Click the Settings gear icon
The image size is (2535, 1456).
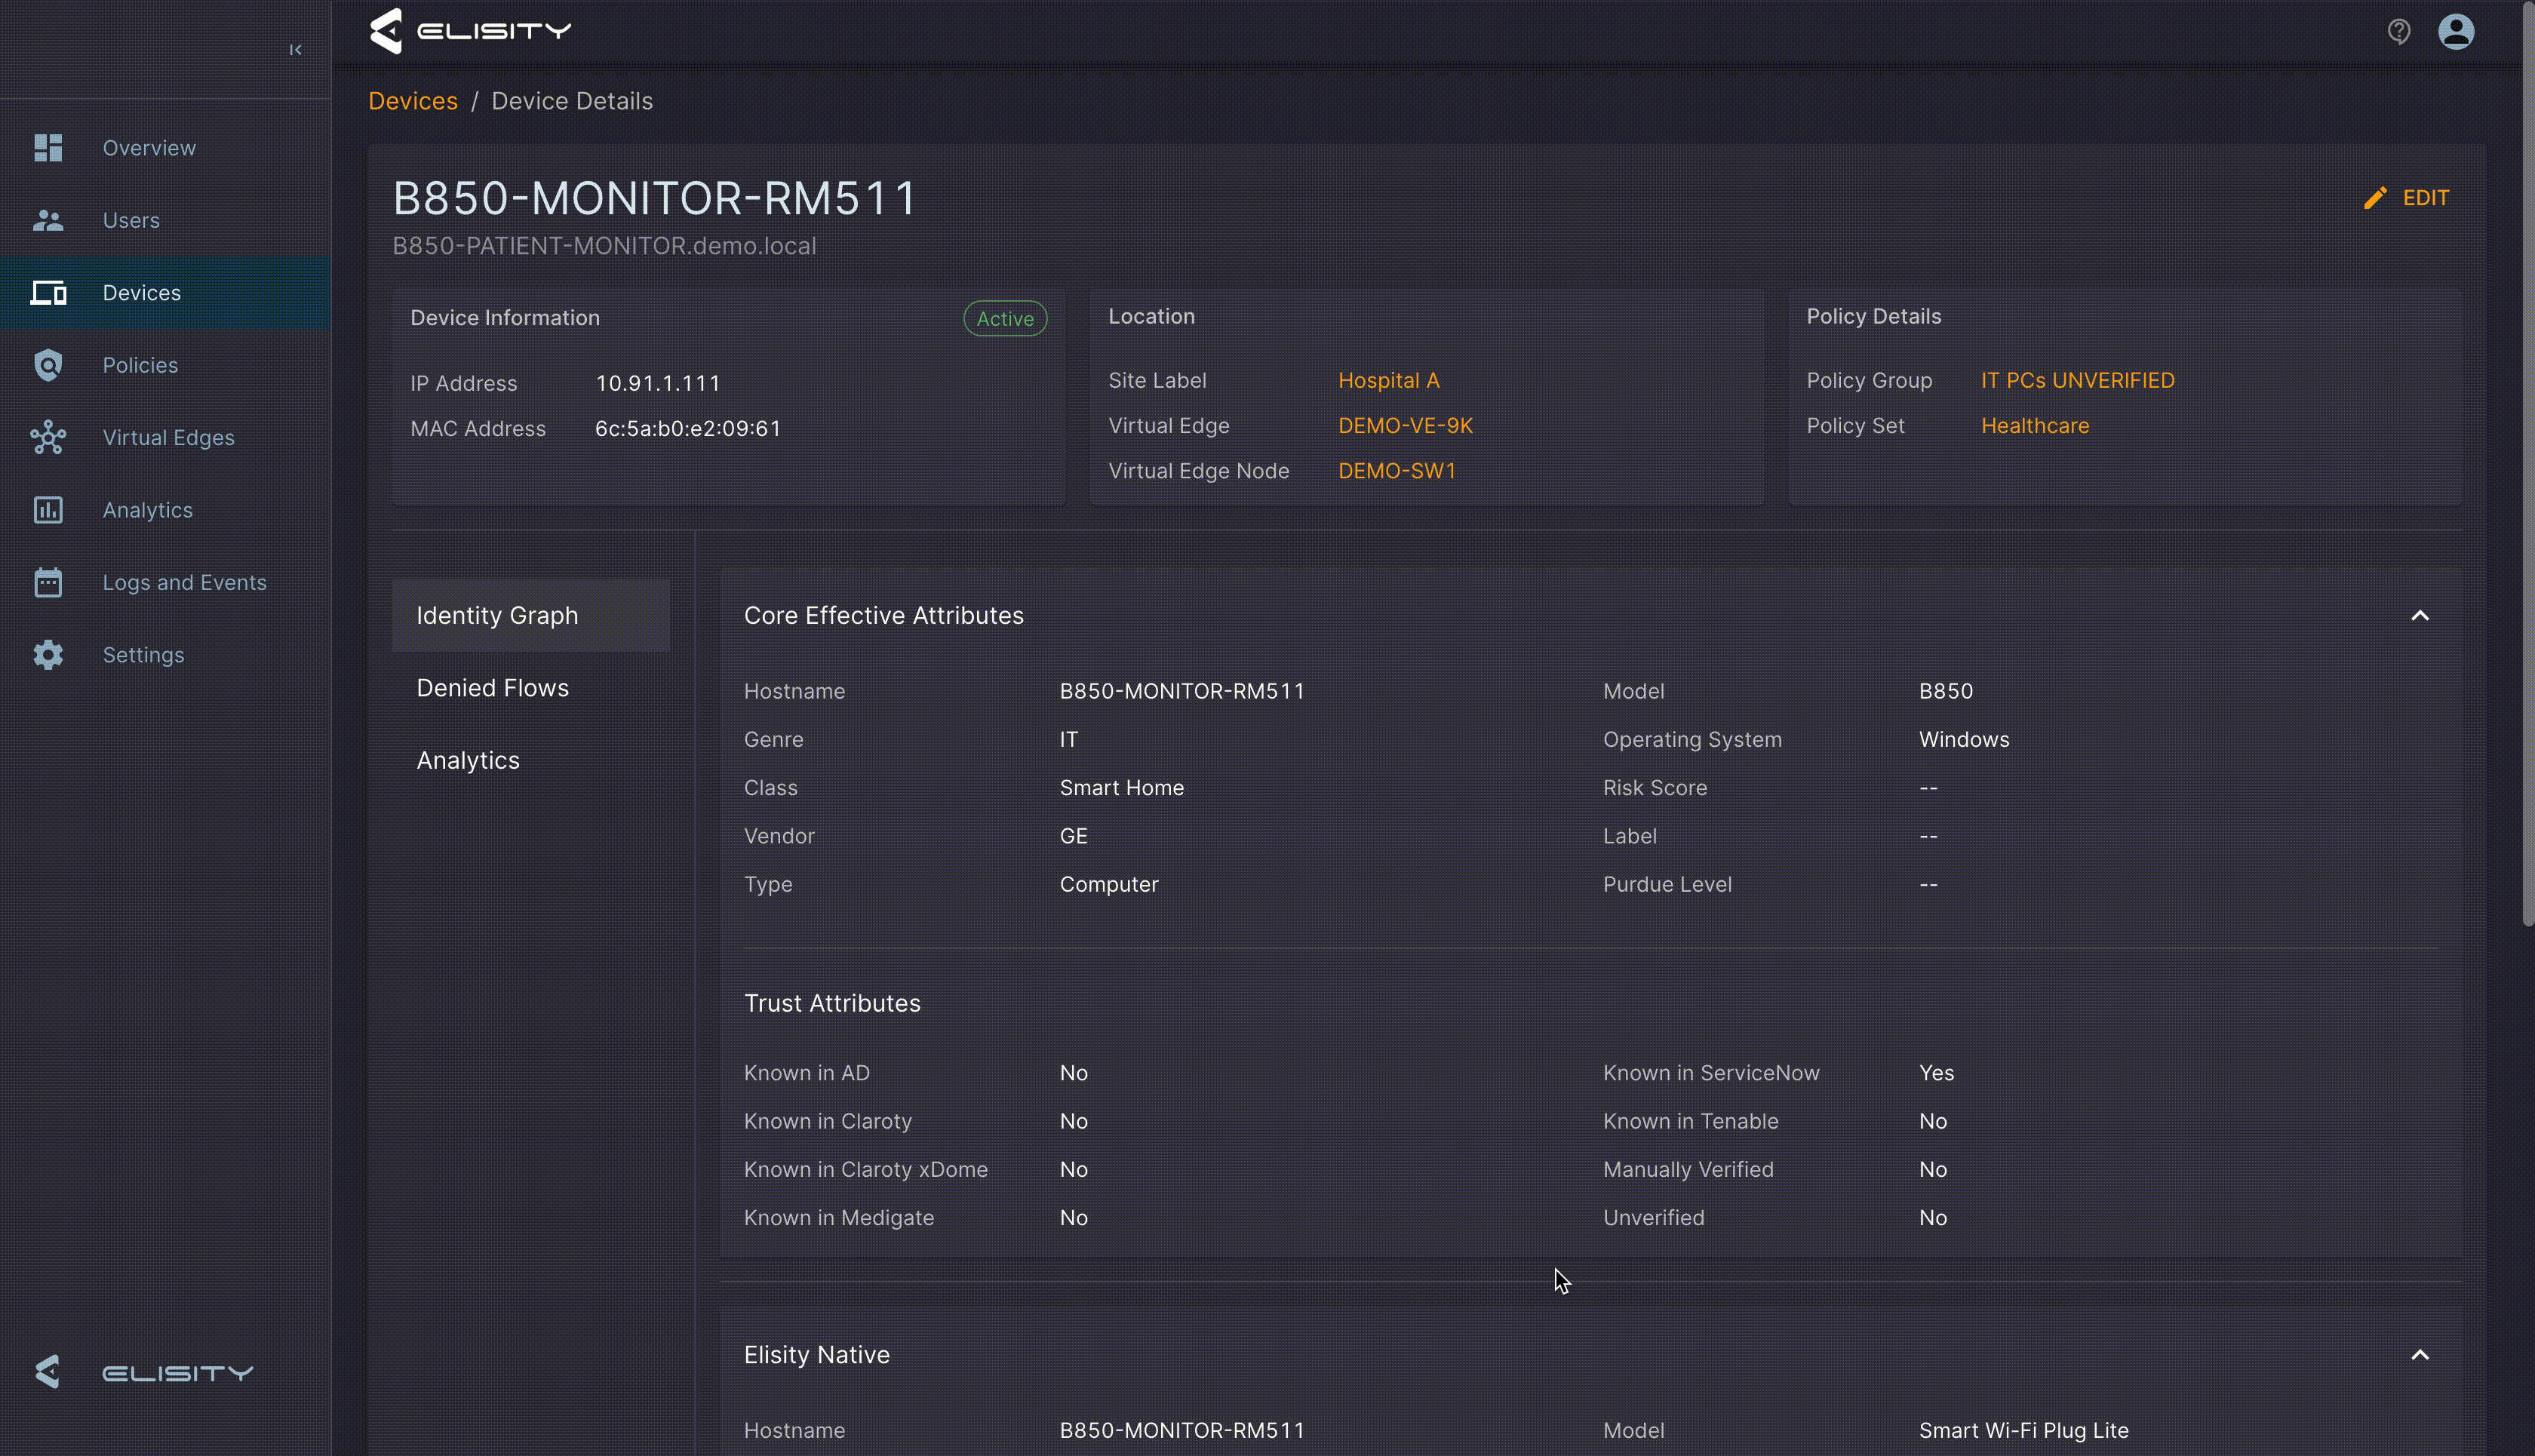click(48, 655)
